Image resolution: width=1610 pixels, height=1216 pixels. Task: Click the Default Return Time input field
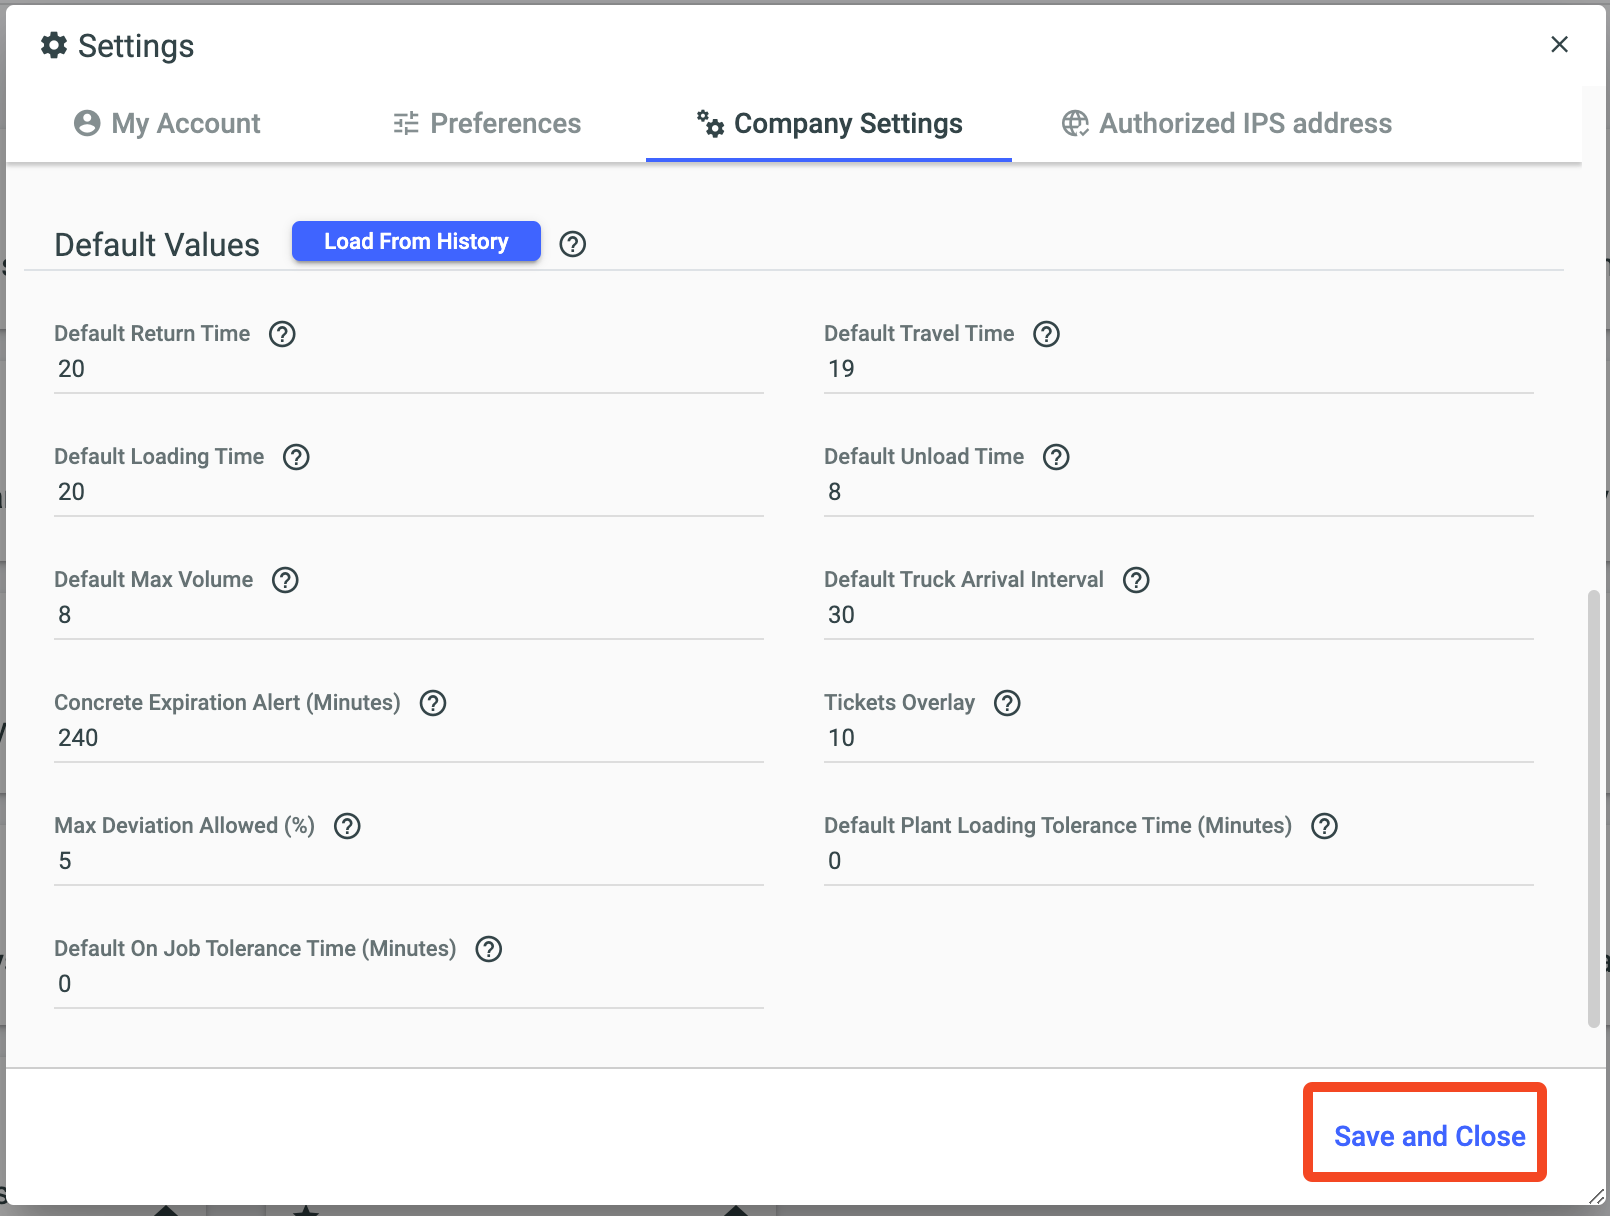(408, 369)
